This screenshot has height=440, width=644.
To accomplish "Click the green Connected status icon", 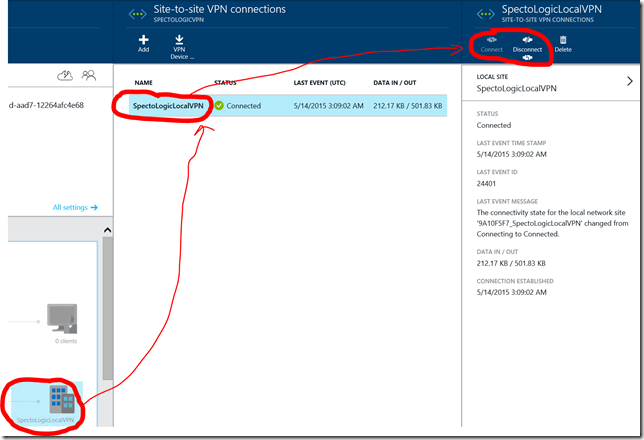I will click(x=219, y=105).
